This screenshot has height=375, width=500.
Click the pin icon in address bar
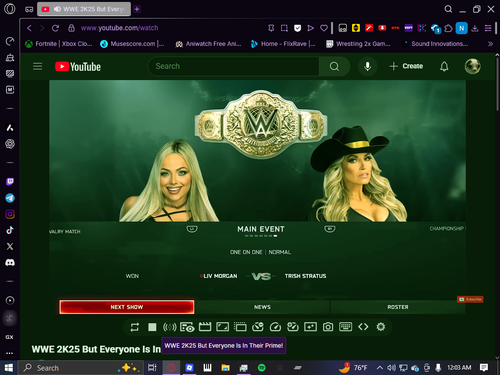(271, 28)
